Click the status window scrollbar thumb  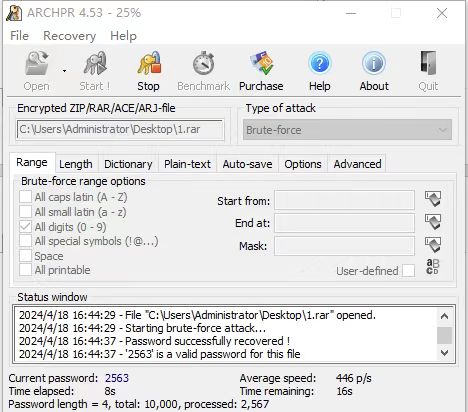(x=444, y=335)
